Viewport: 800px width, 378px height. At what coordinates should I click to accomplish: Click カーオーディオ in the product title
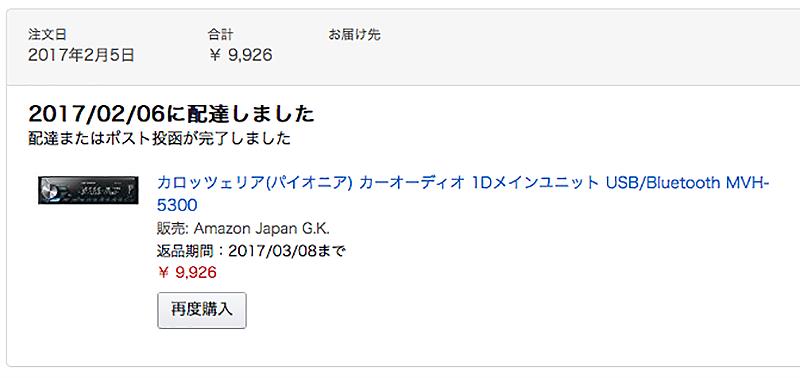coord(412,183)
